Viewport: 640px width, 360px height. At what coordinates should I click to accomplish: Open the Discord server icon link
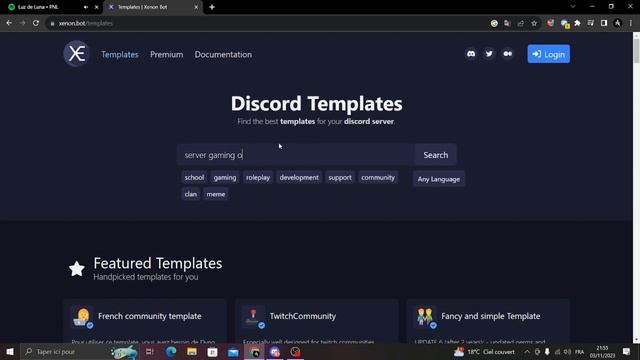click(x=471, y=54)
